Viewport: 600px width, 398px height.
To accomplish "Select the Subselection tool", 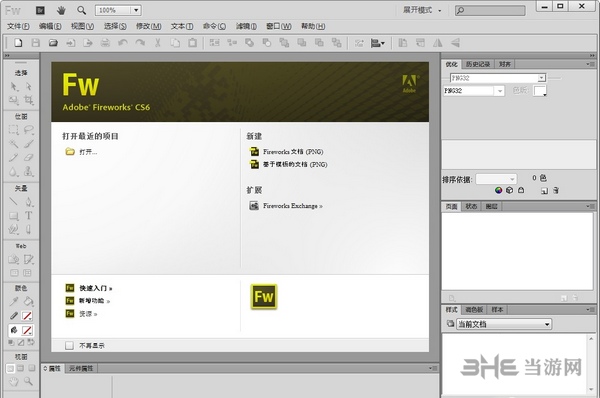I will (29, 86).
